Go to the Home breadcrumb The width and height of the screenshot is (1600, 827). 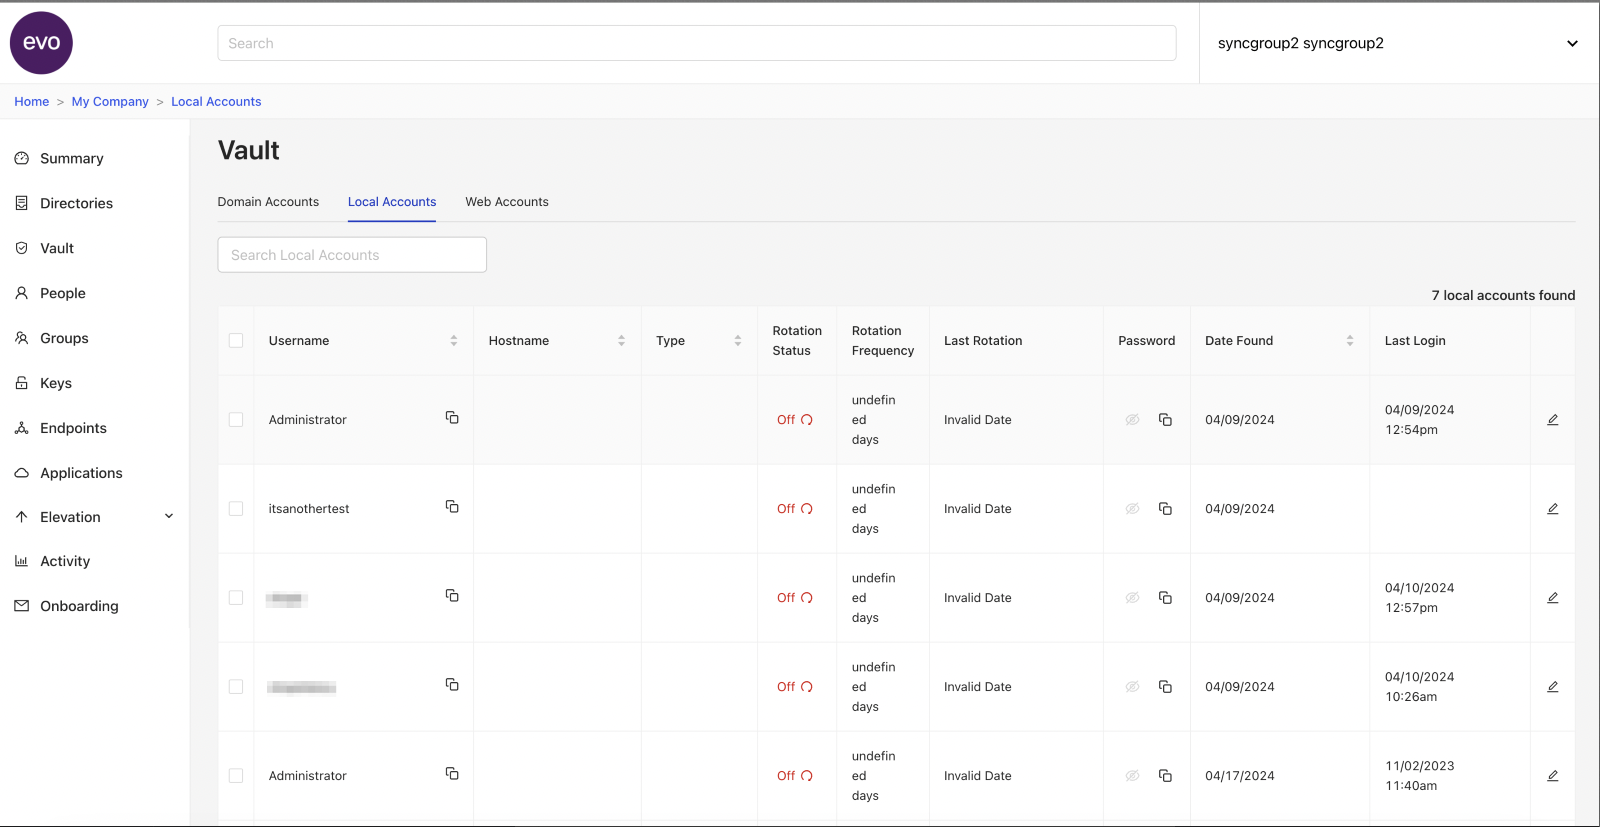[31, 102]
